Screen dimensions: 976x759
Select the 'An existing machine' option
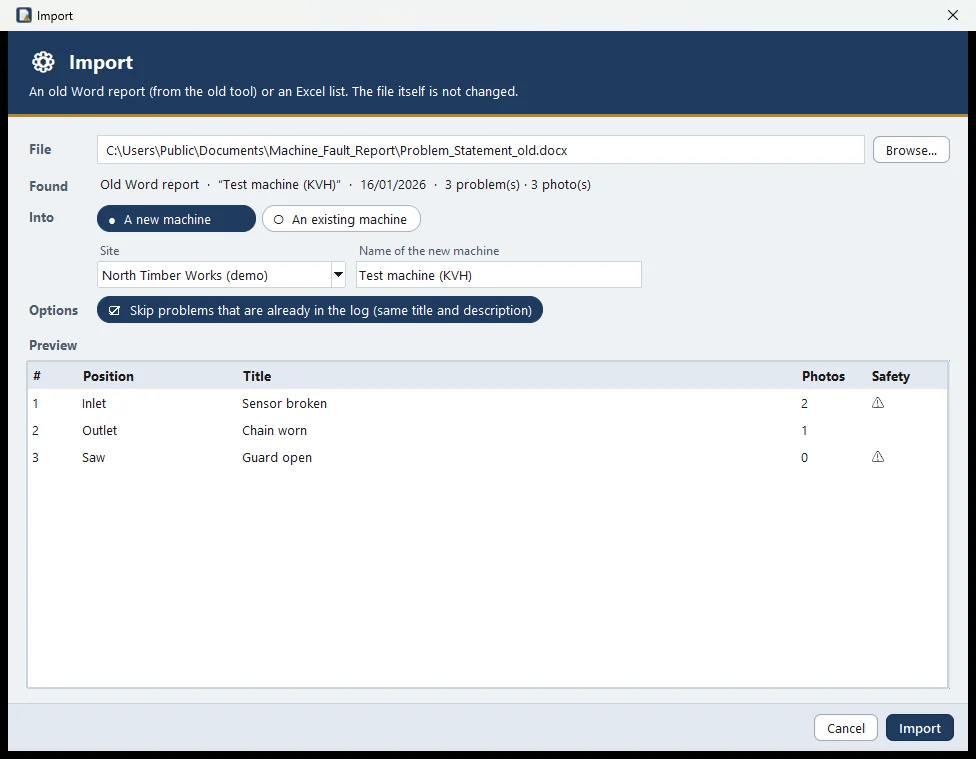(x=341, y=219)
